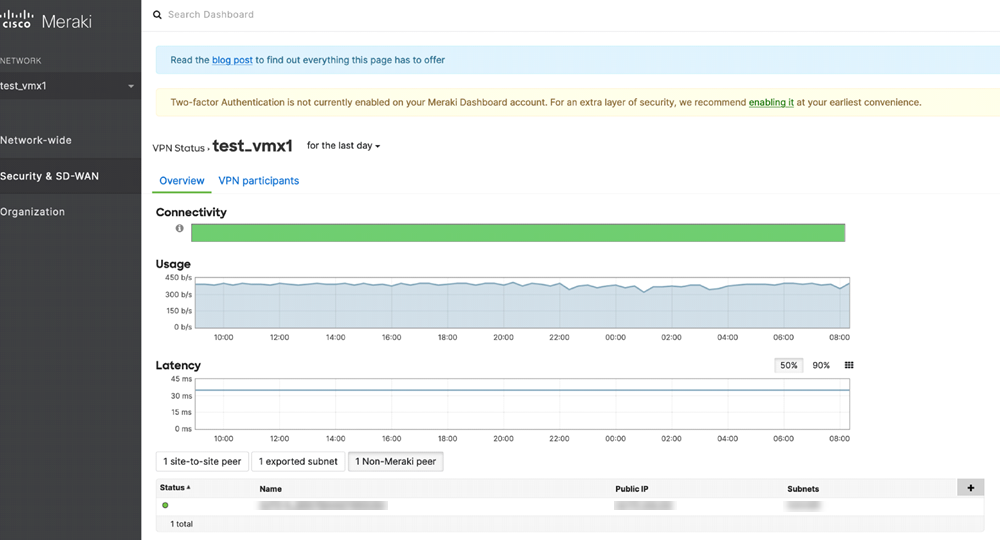1000x540 pixels.
Task: Open the latency grid view icon
Action: click(x=849, y=366)
